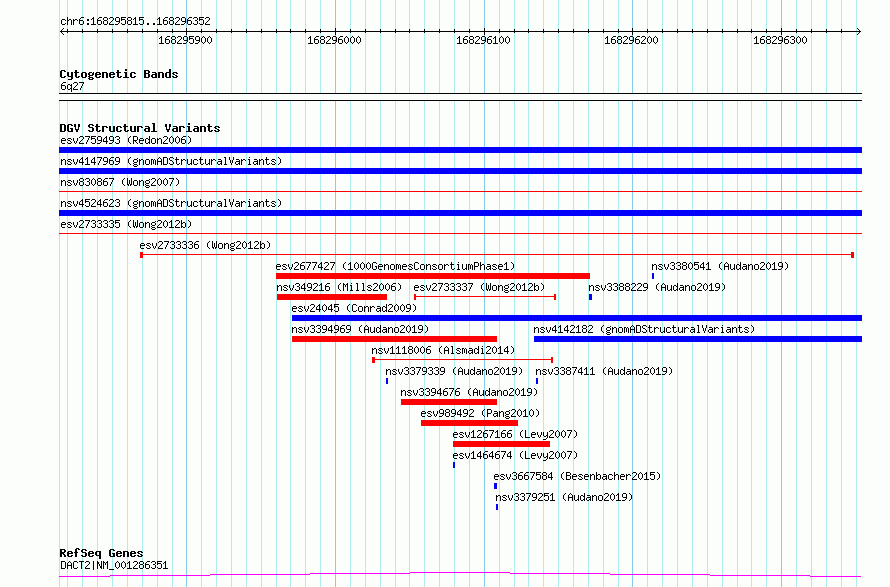Open nsv3394676 (Audano2019) label

[469, 392]
